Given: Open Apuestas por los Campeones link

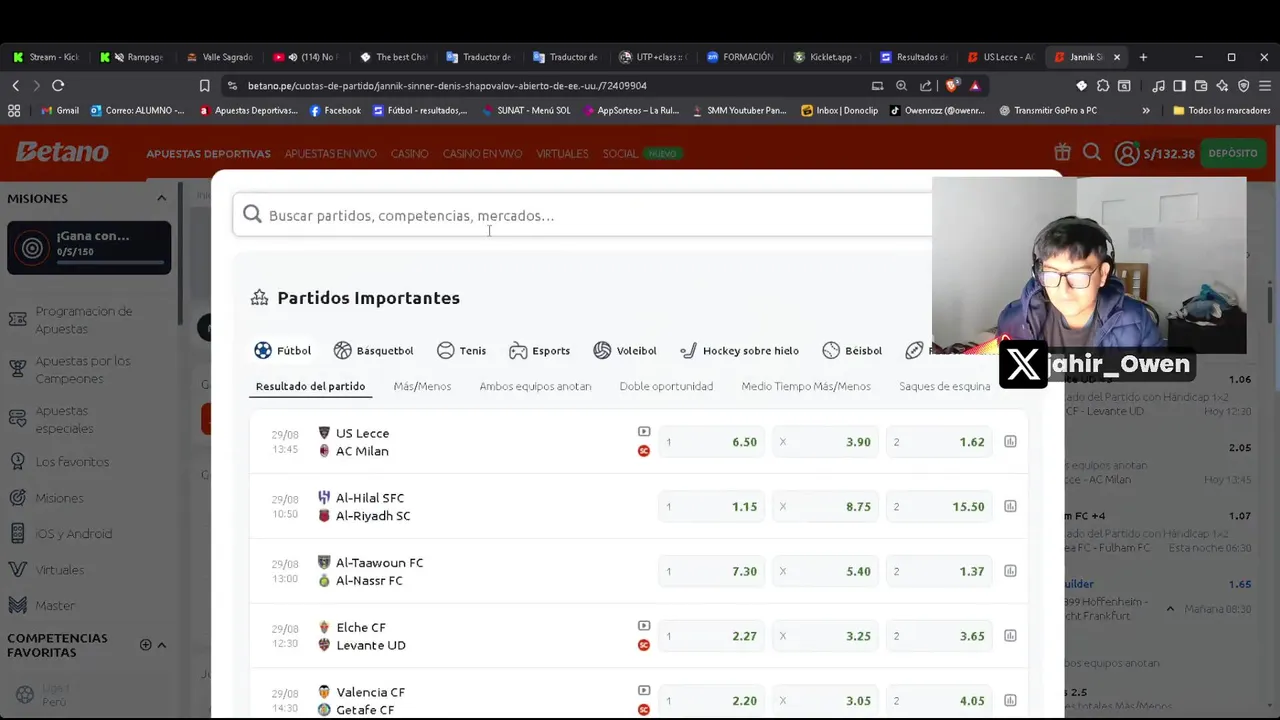Looking at the screenshot, I should tap(83, 369).
